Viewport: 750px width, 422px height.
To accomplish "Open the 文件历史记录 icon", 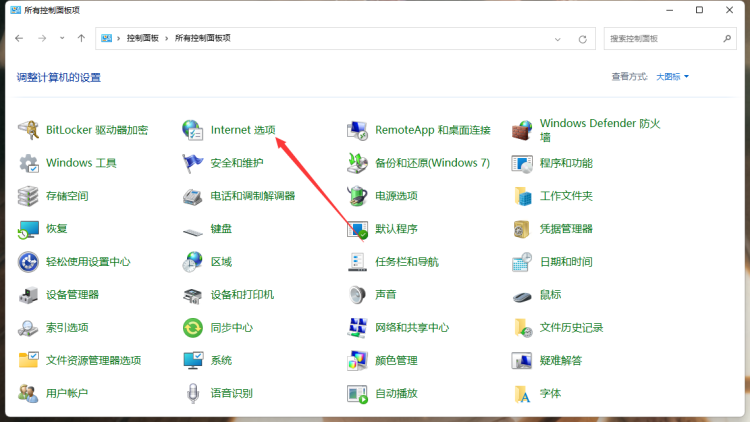I will point(522,328).
